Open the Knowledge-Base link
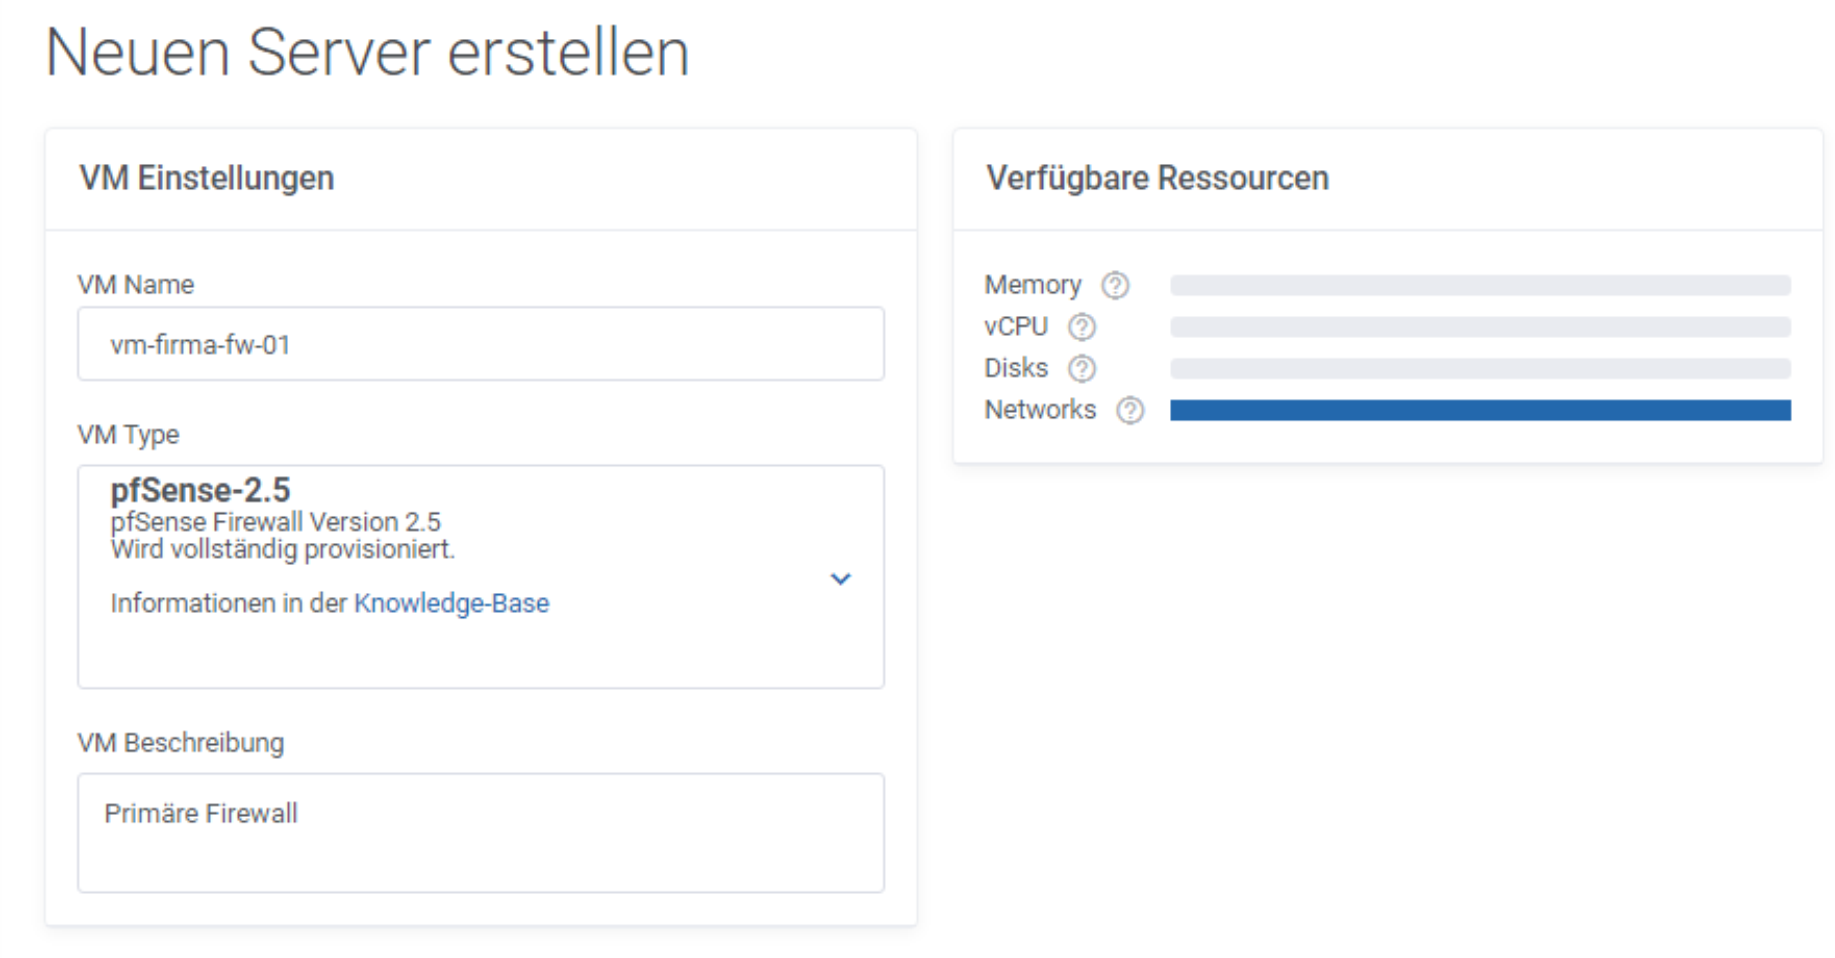Viewport: 1835px width, 958px height. [x=451, y=603]
